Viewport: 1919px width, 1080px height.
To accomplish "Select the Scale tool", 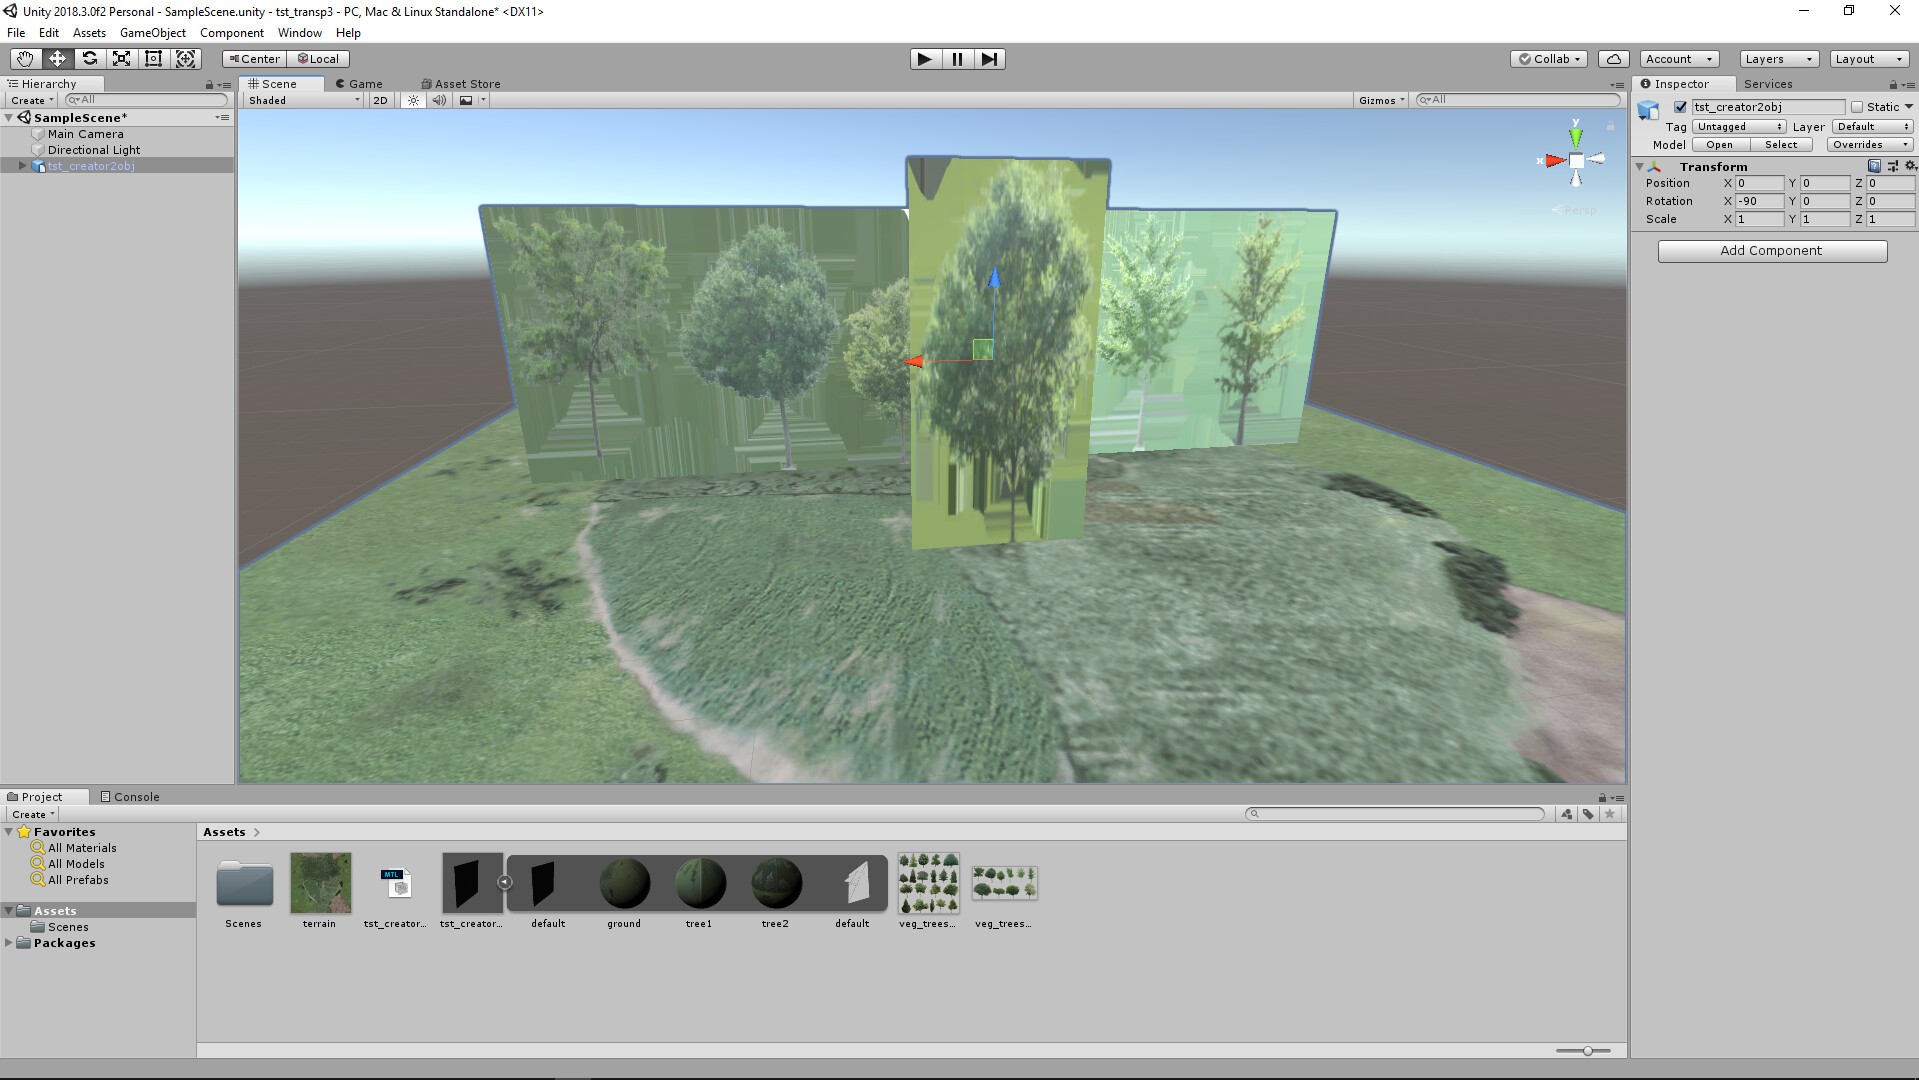I will tap(121, 58).
